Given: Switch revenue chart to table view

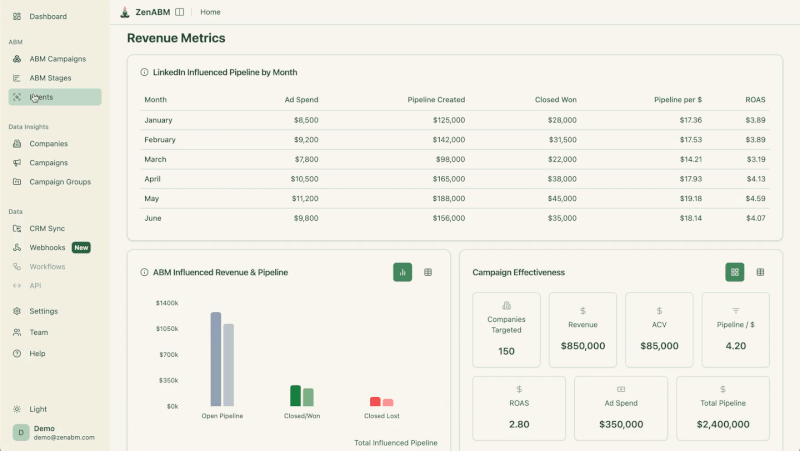Looking at the screenshot, I should pyautogui.click(x=428, y=272).
